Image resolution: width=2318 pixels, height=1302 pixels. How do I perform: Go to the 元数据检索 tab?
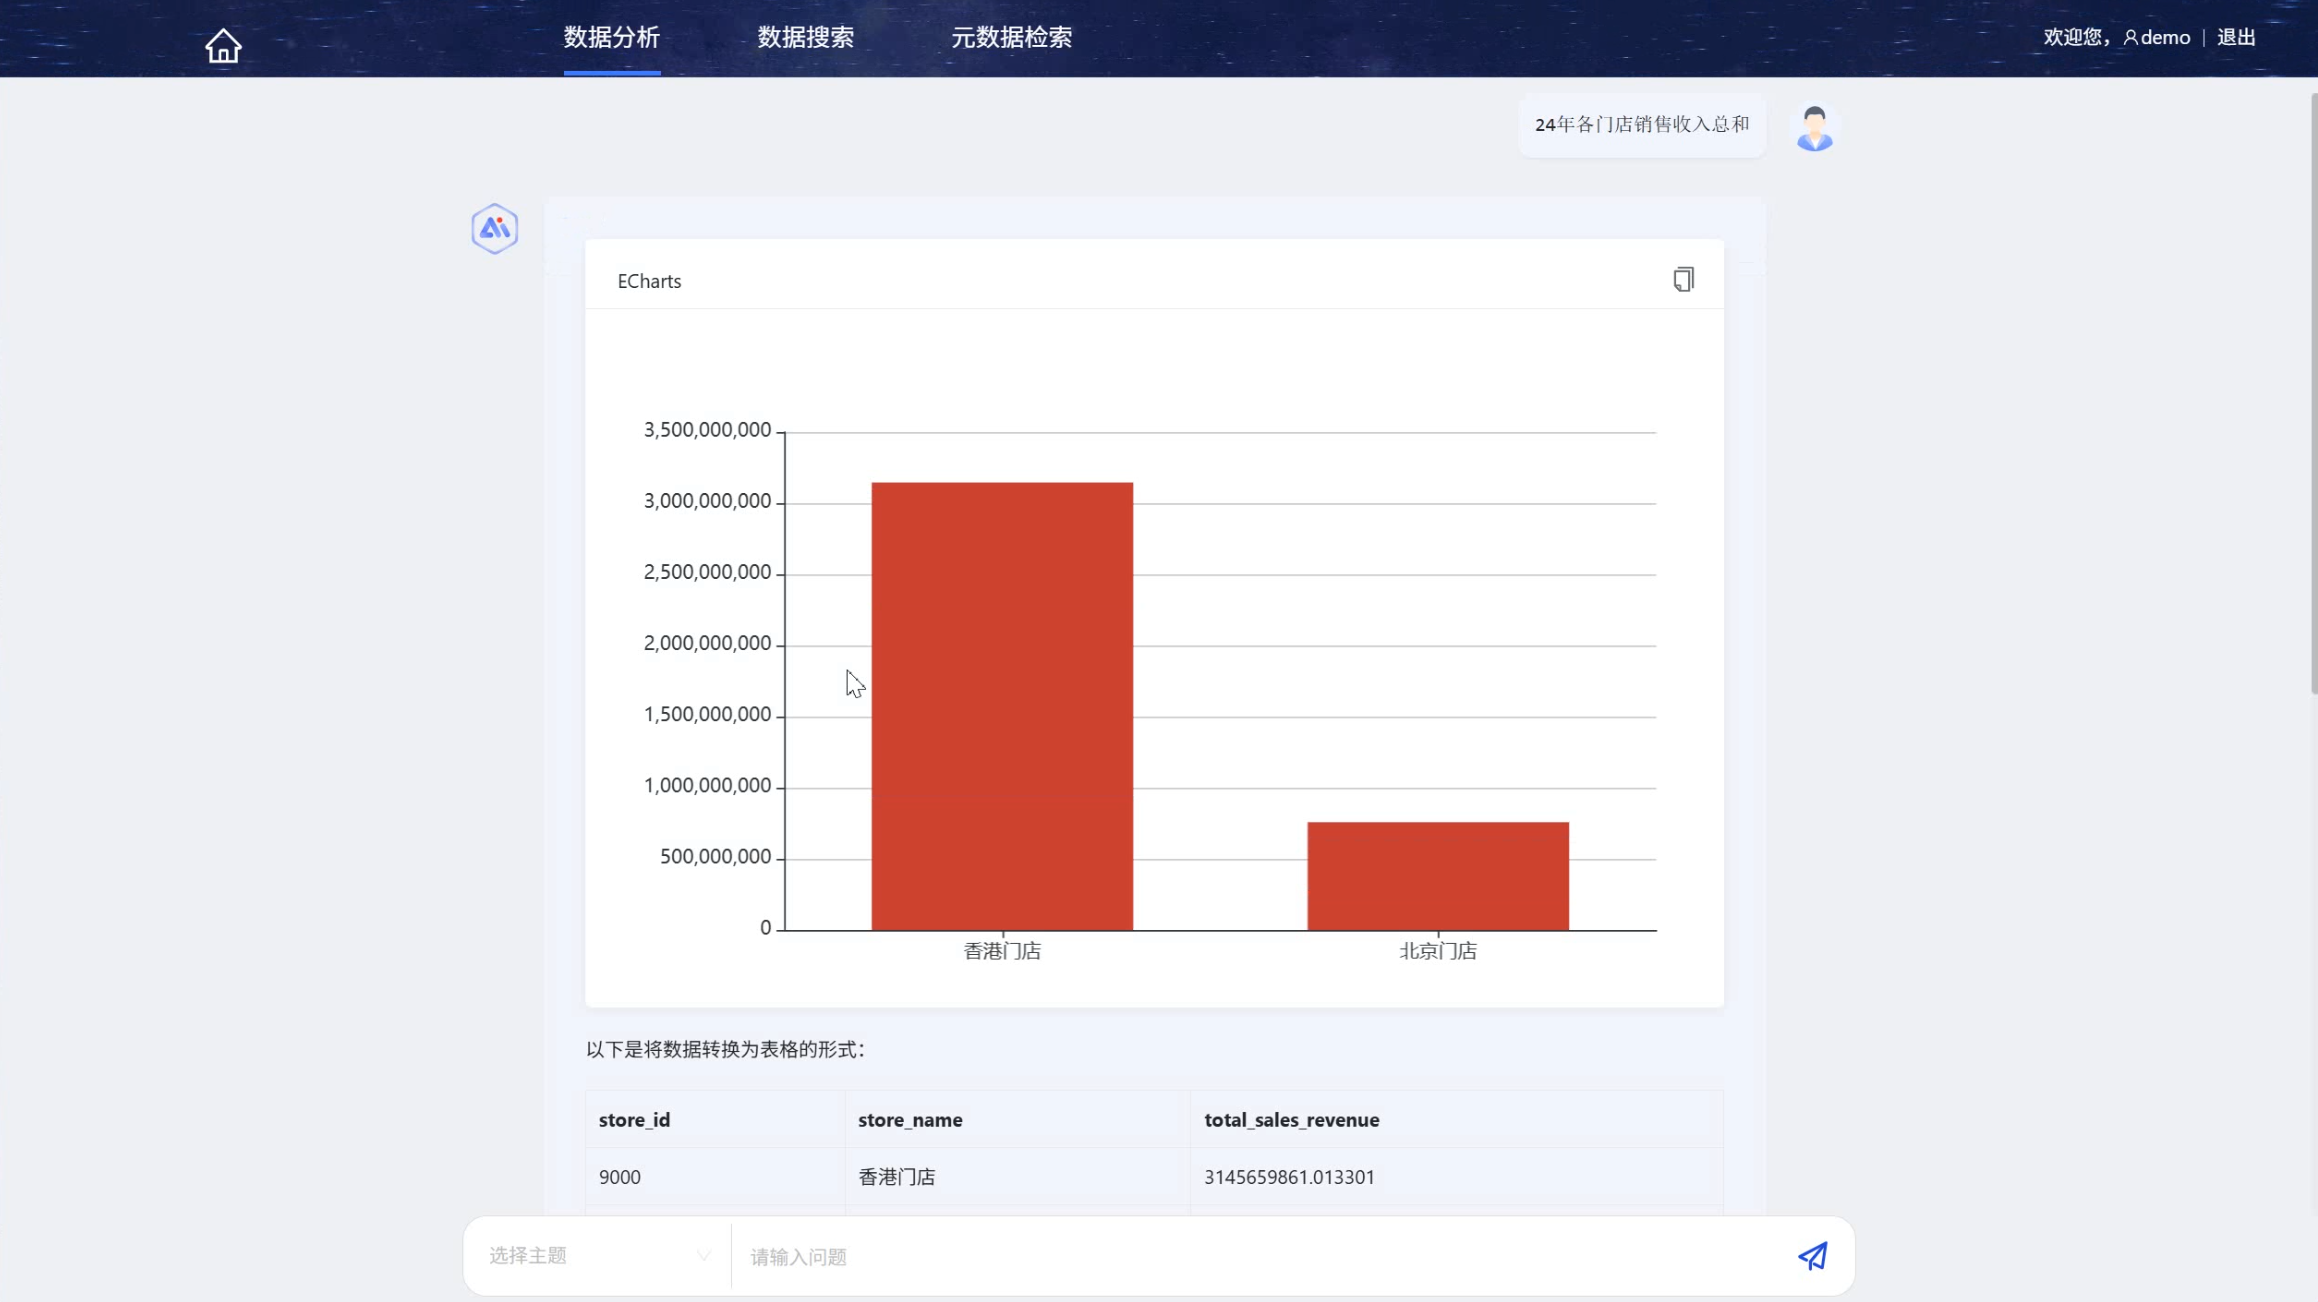pyautogui.click(x=1011, y=38)
